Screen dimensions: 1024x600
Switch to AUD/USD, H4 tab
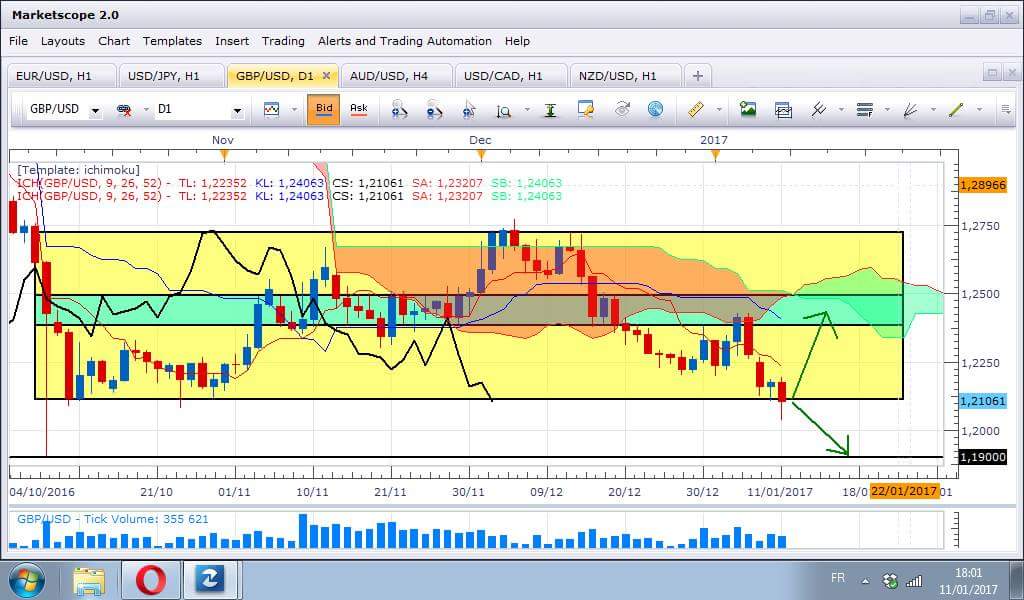[x=396, y=76]
